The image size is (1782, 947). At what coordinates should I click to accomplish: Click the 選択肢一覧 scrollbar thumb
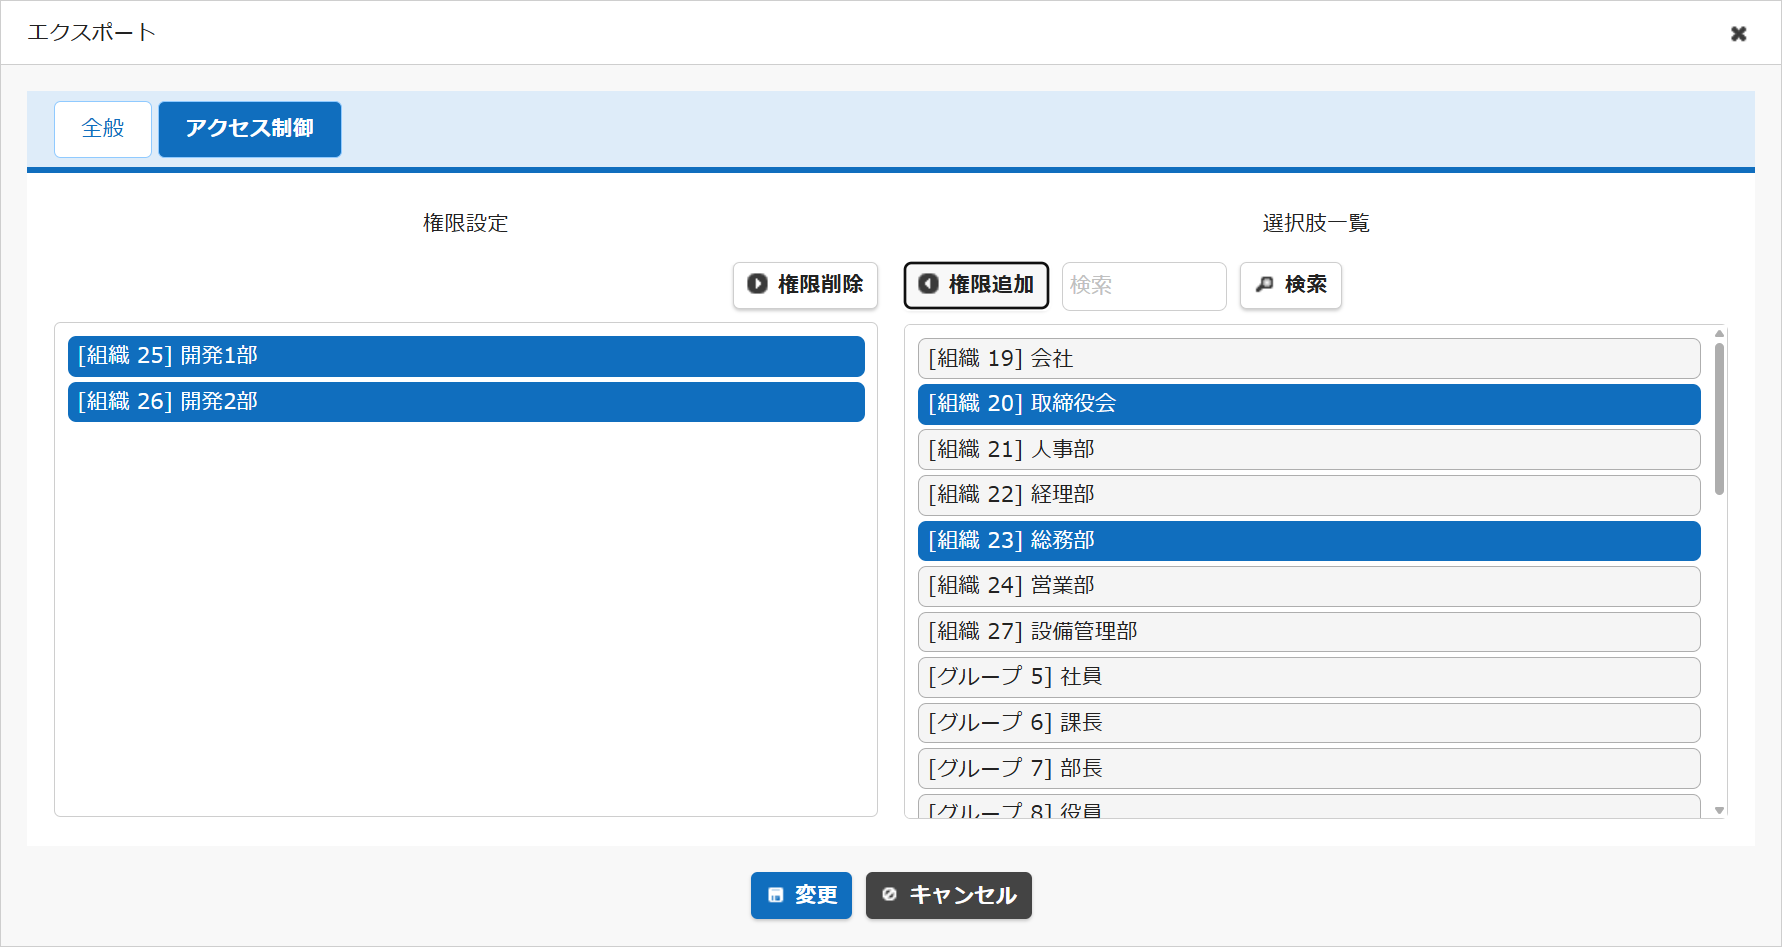coord(1719,419)
